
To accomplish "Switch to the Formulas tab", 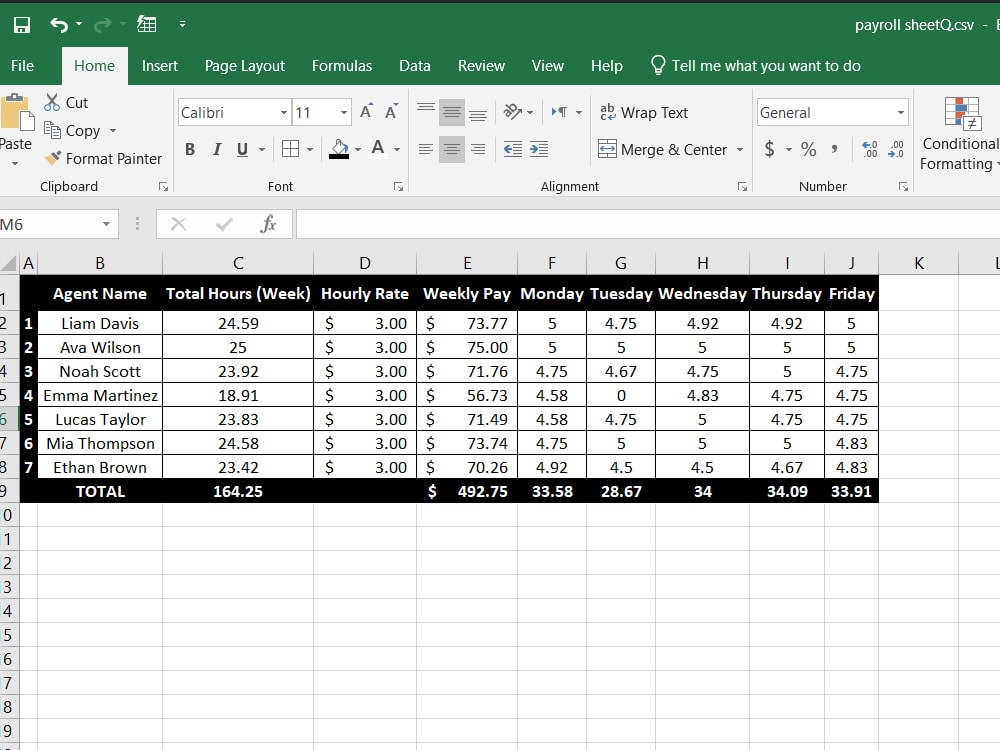I will (342, 66).
